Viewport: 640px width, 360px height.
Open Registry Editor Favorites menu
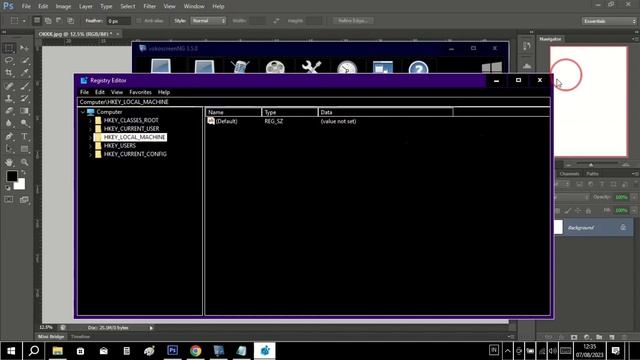pyautogui.click(x=140, y=92)
